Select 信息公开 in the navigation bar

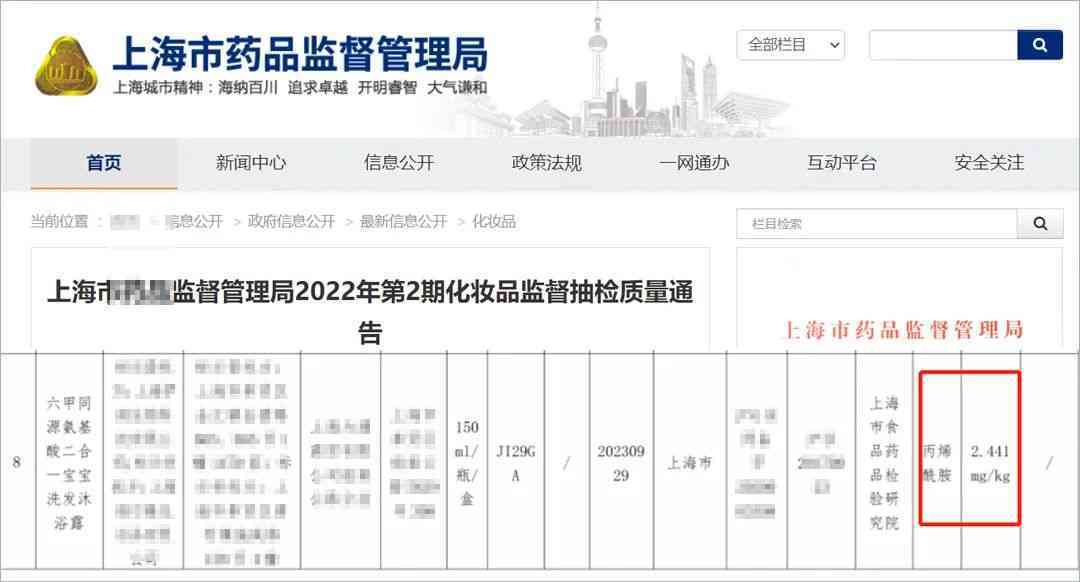point(399,163)
